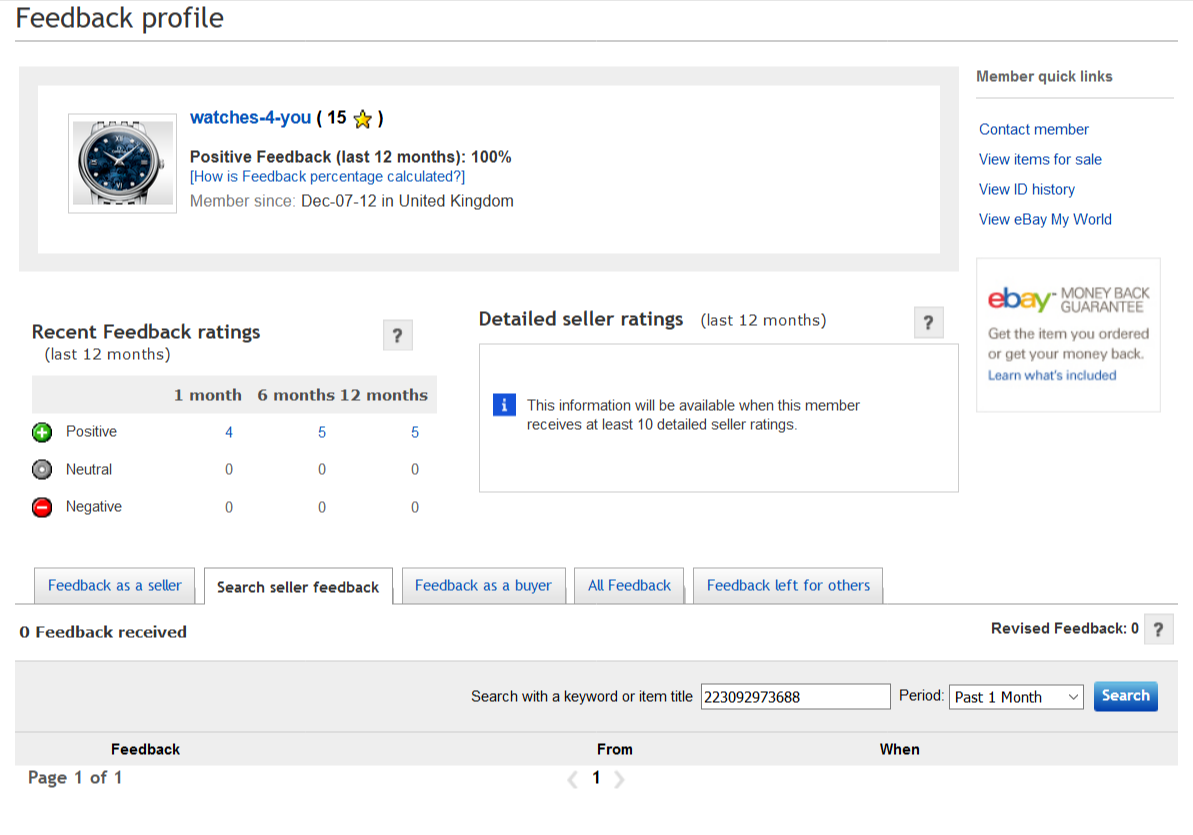The image size is (1193, 835).
Task: Select the Feedback left for others tab
Action: 788,586
